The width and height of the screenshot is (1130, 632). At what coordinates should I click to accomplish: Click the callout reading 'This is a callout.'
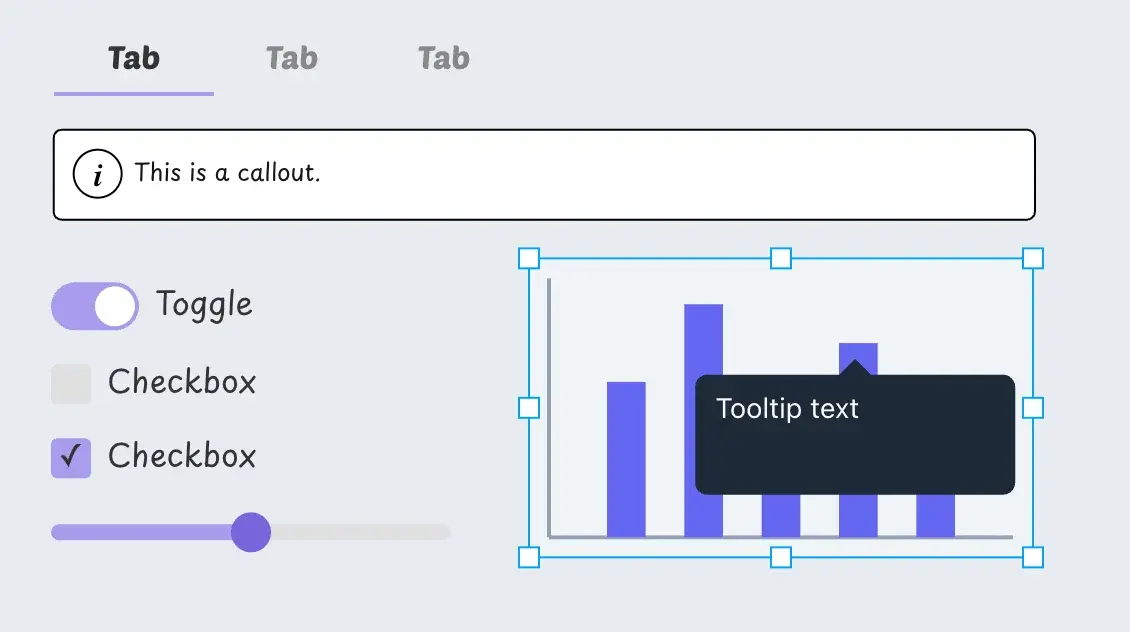pyautogui.click(x=540, y=173)
